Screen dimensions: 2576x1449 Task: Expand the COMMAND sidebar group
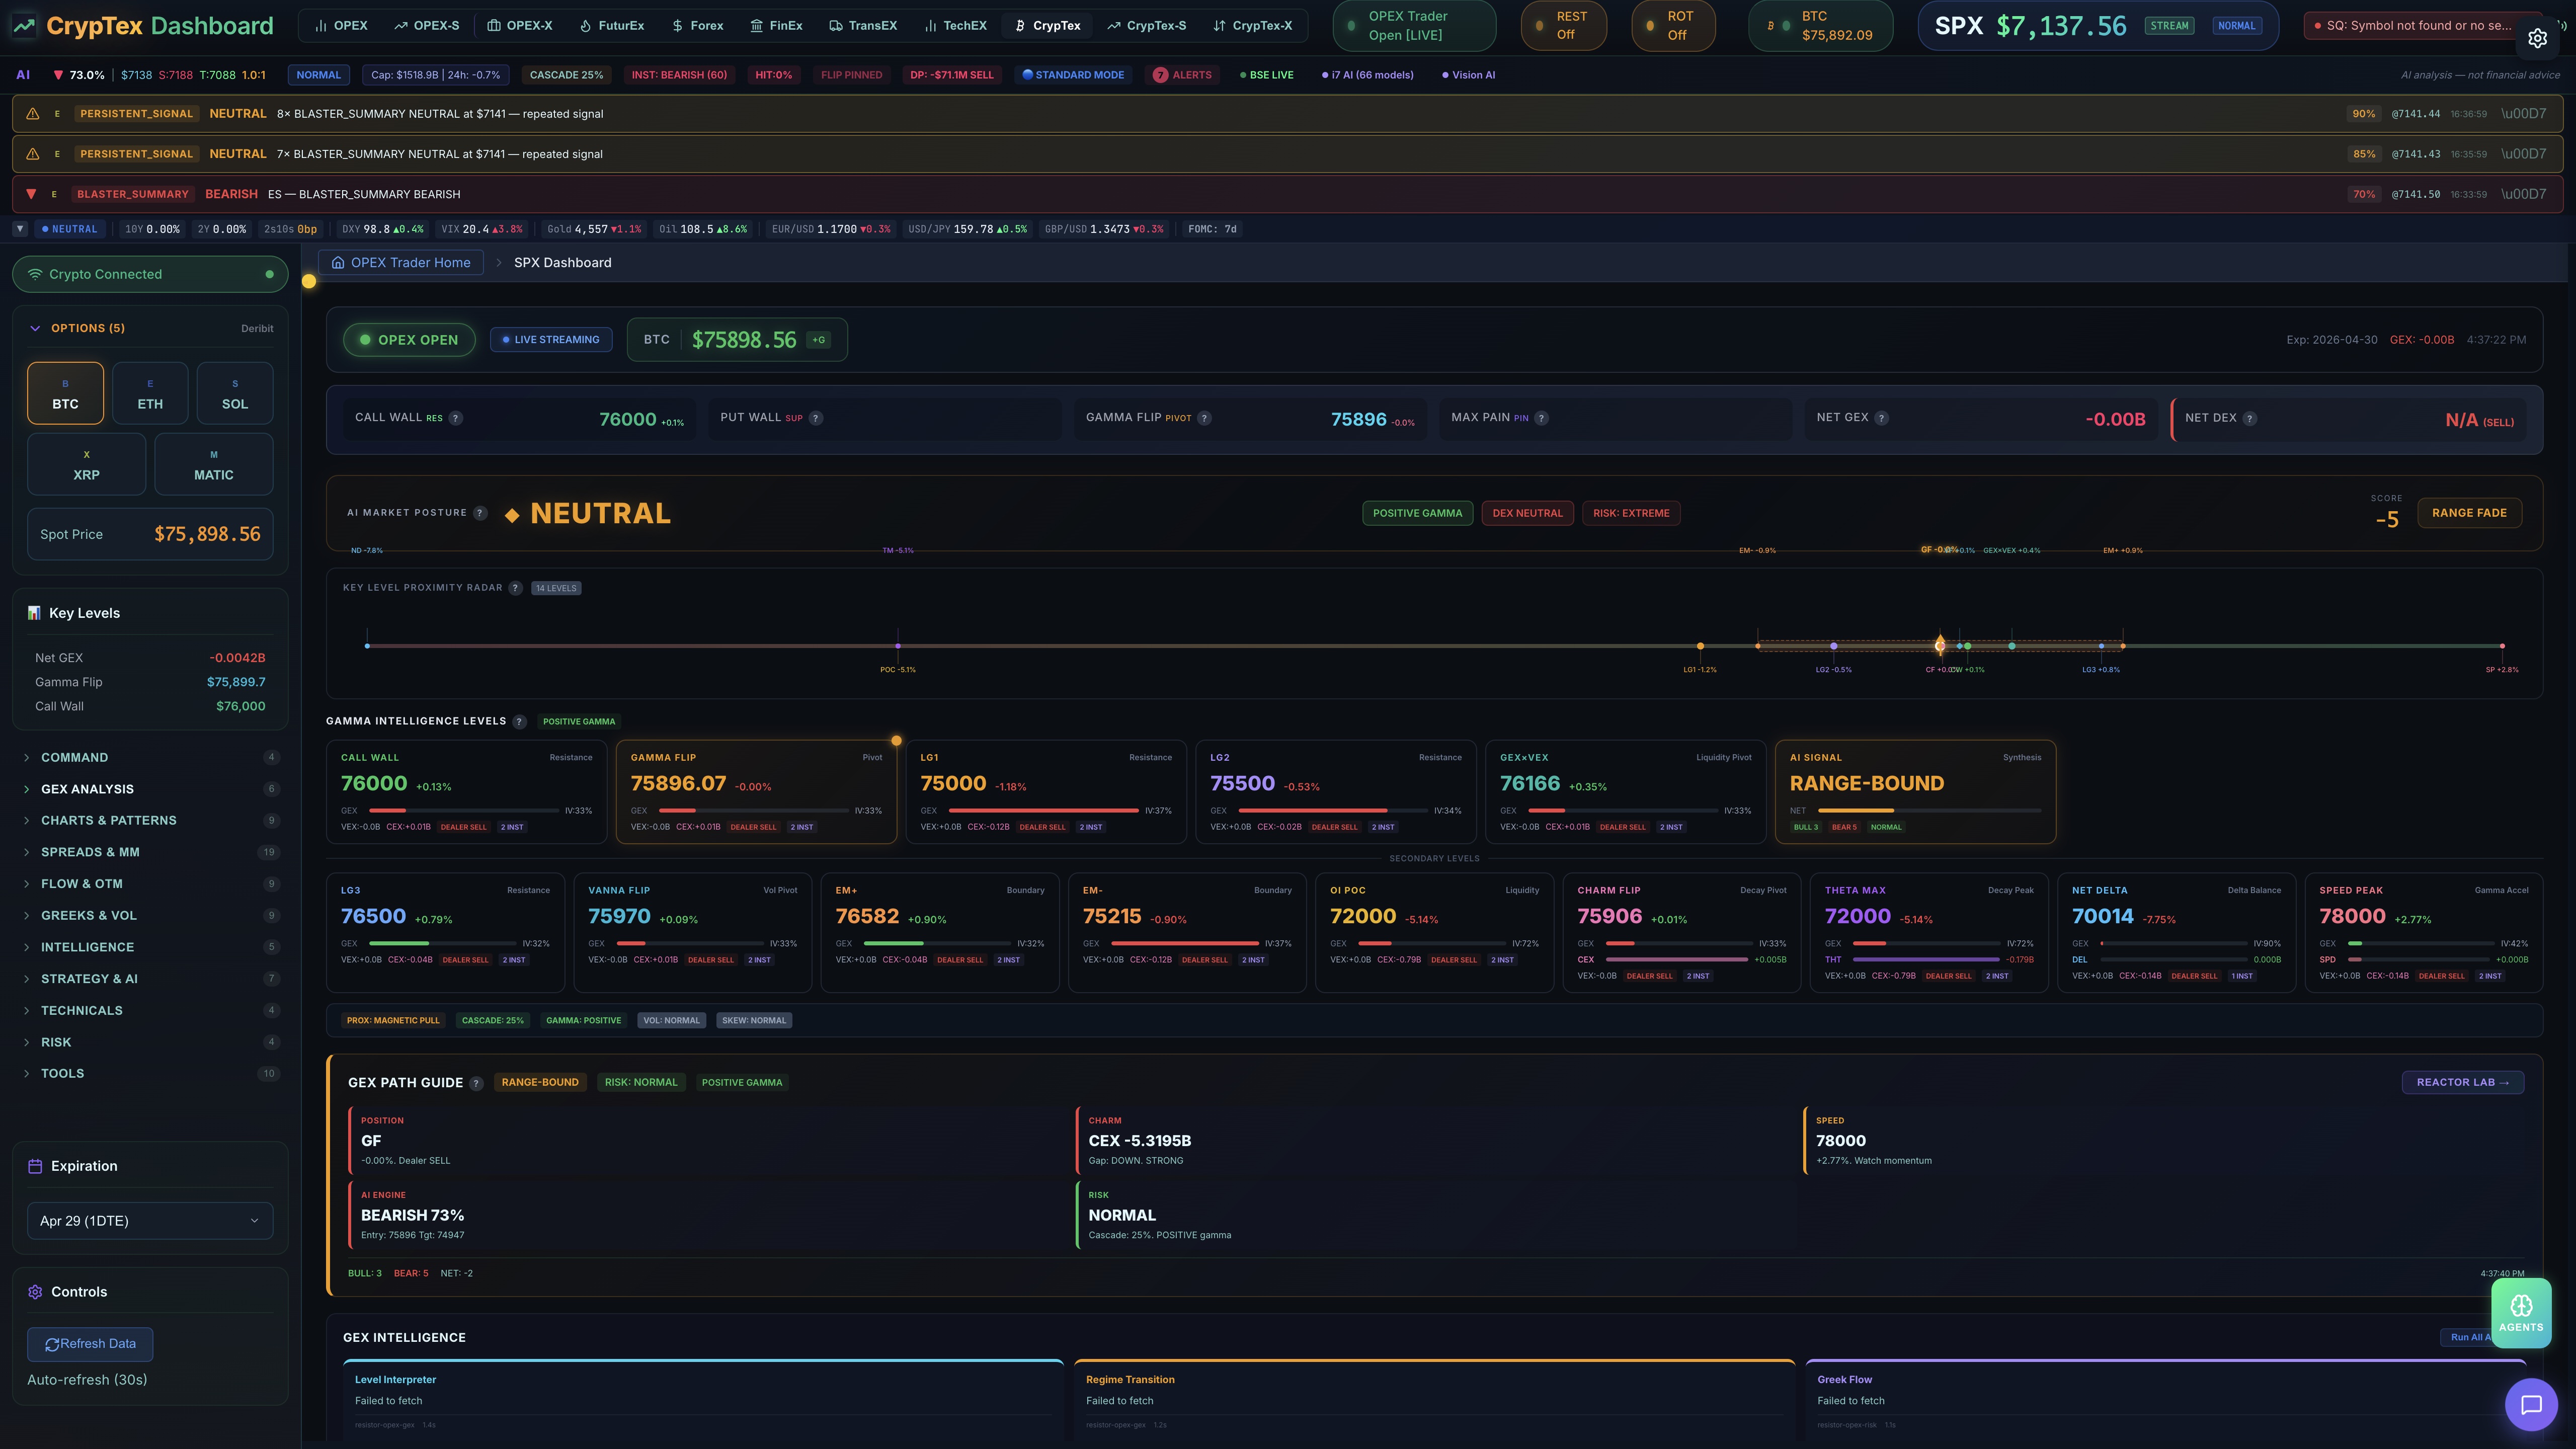pos(150,758)
